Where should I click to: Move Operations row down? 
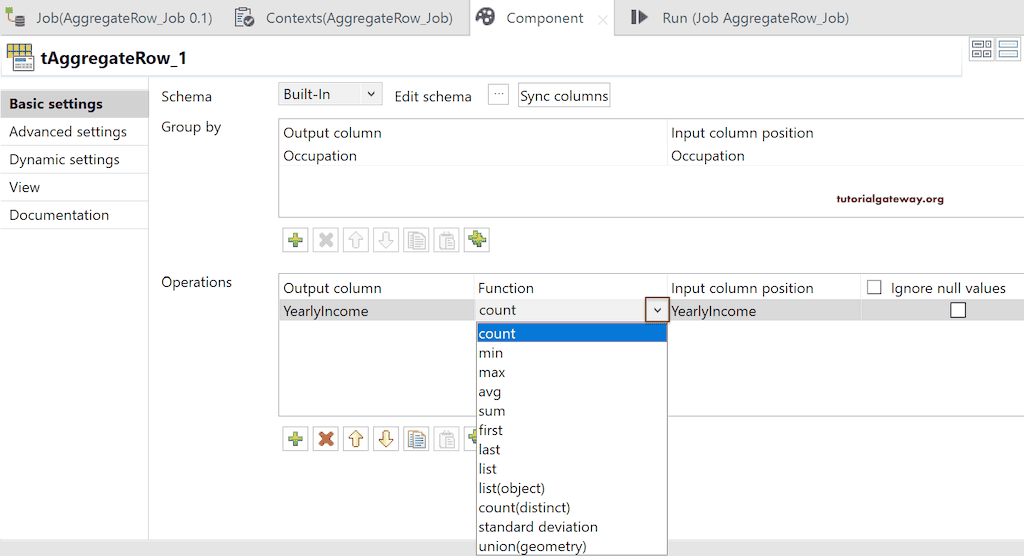[x=386, y=438]
